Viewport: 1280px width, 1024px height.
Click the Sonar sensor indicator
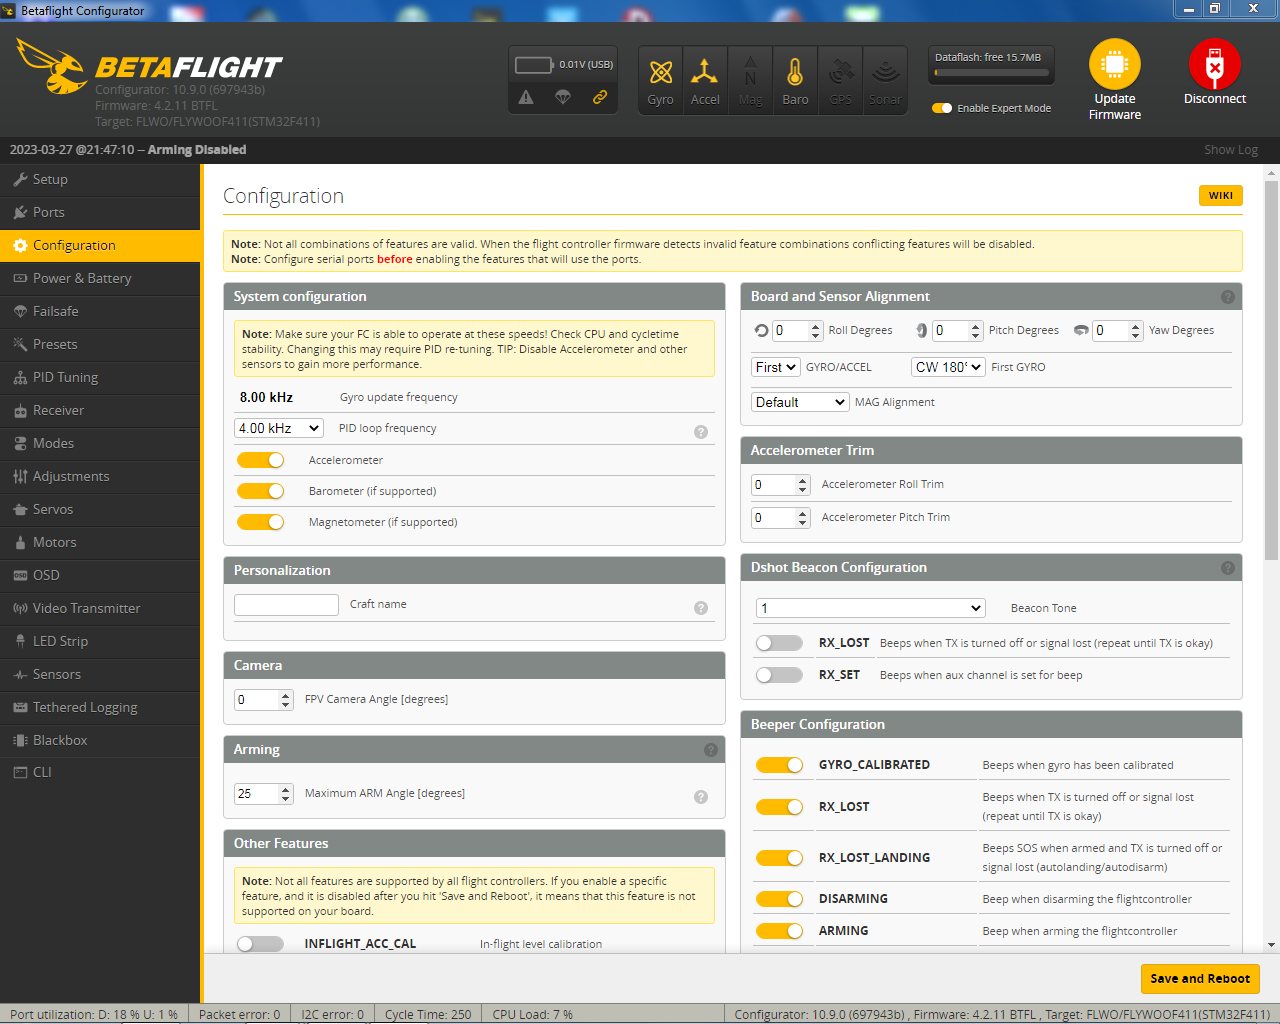click(885, 79)
